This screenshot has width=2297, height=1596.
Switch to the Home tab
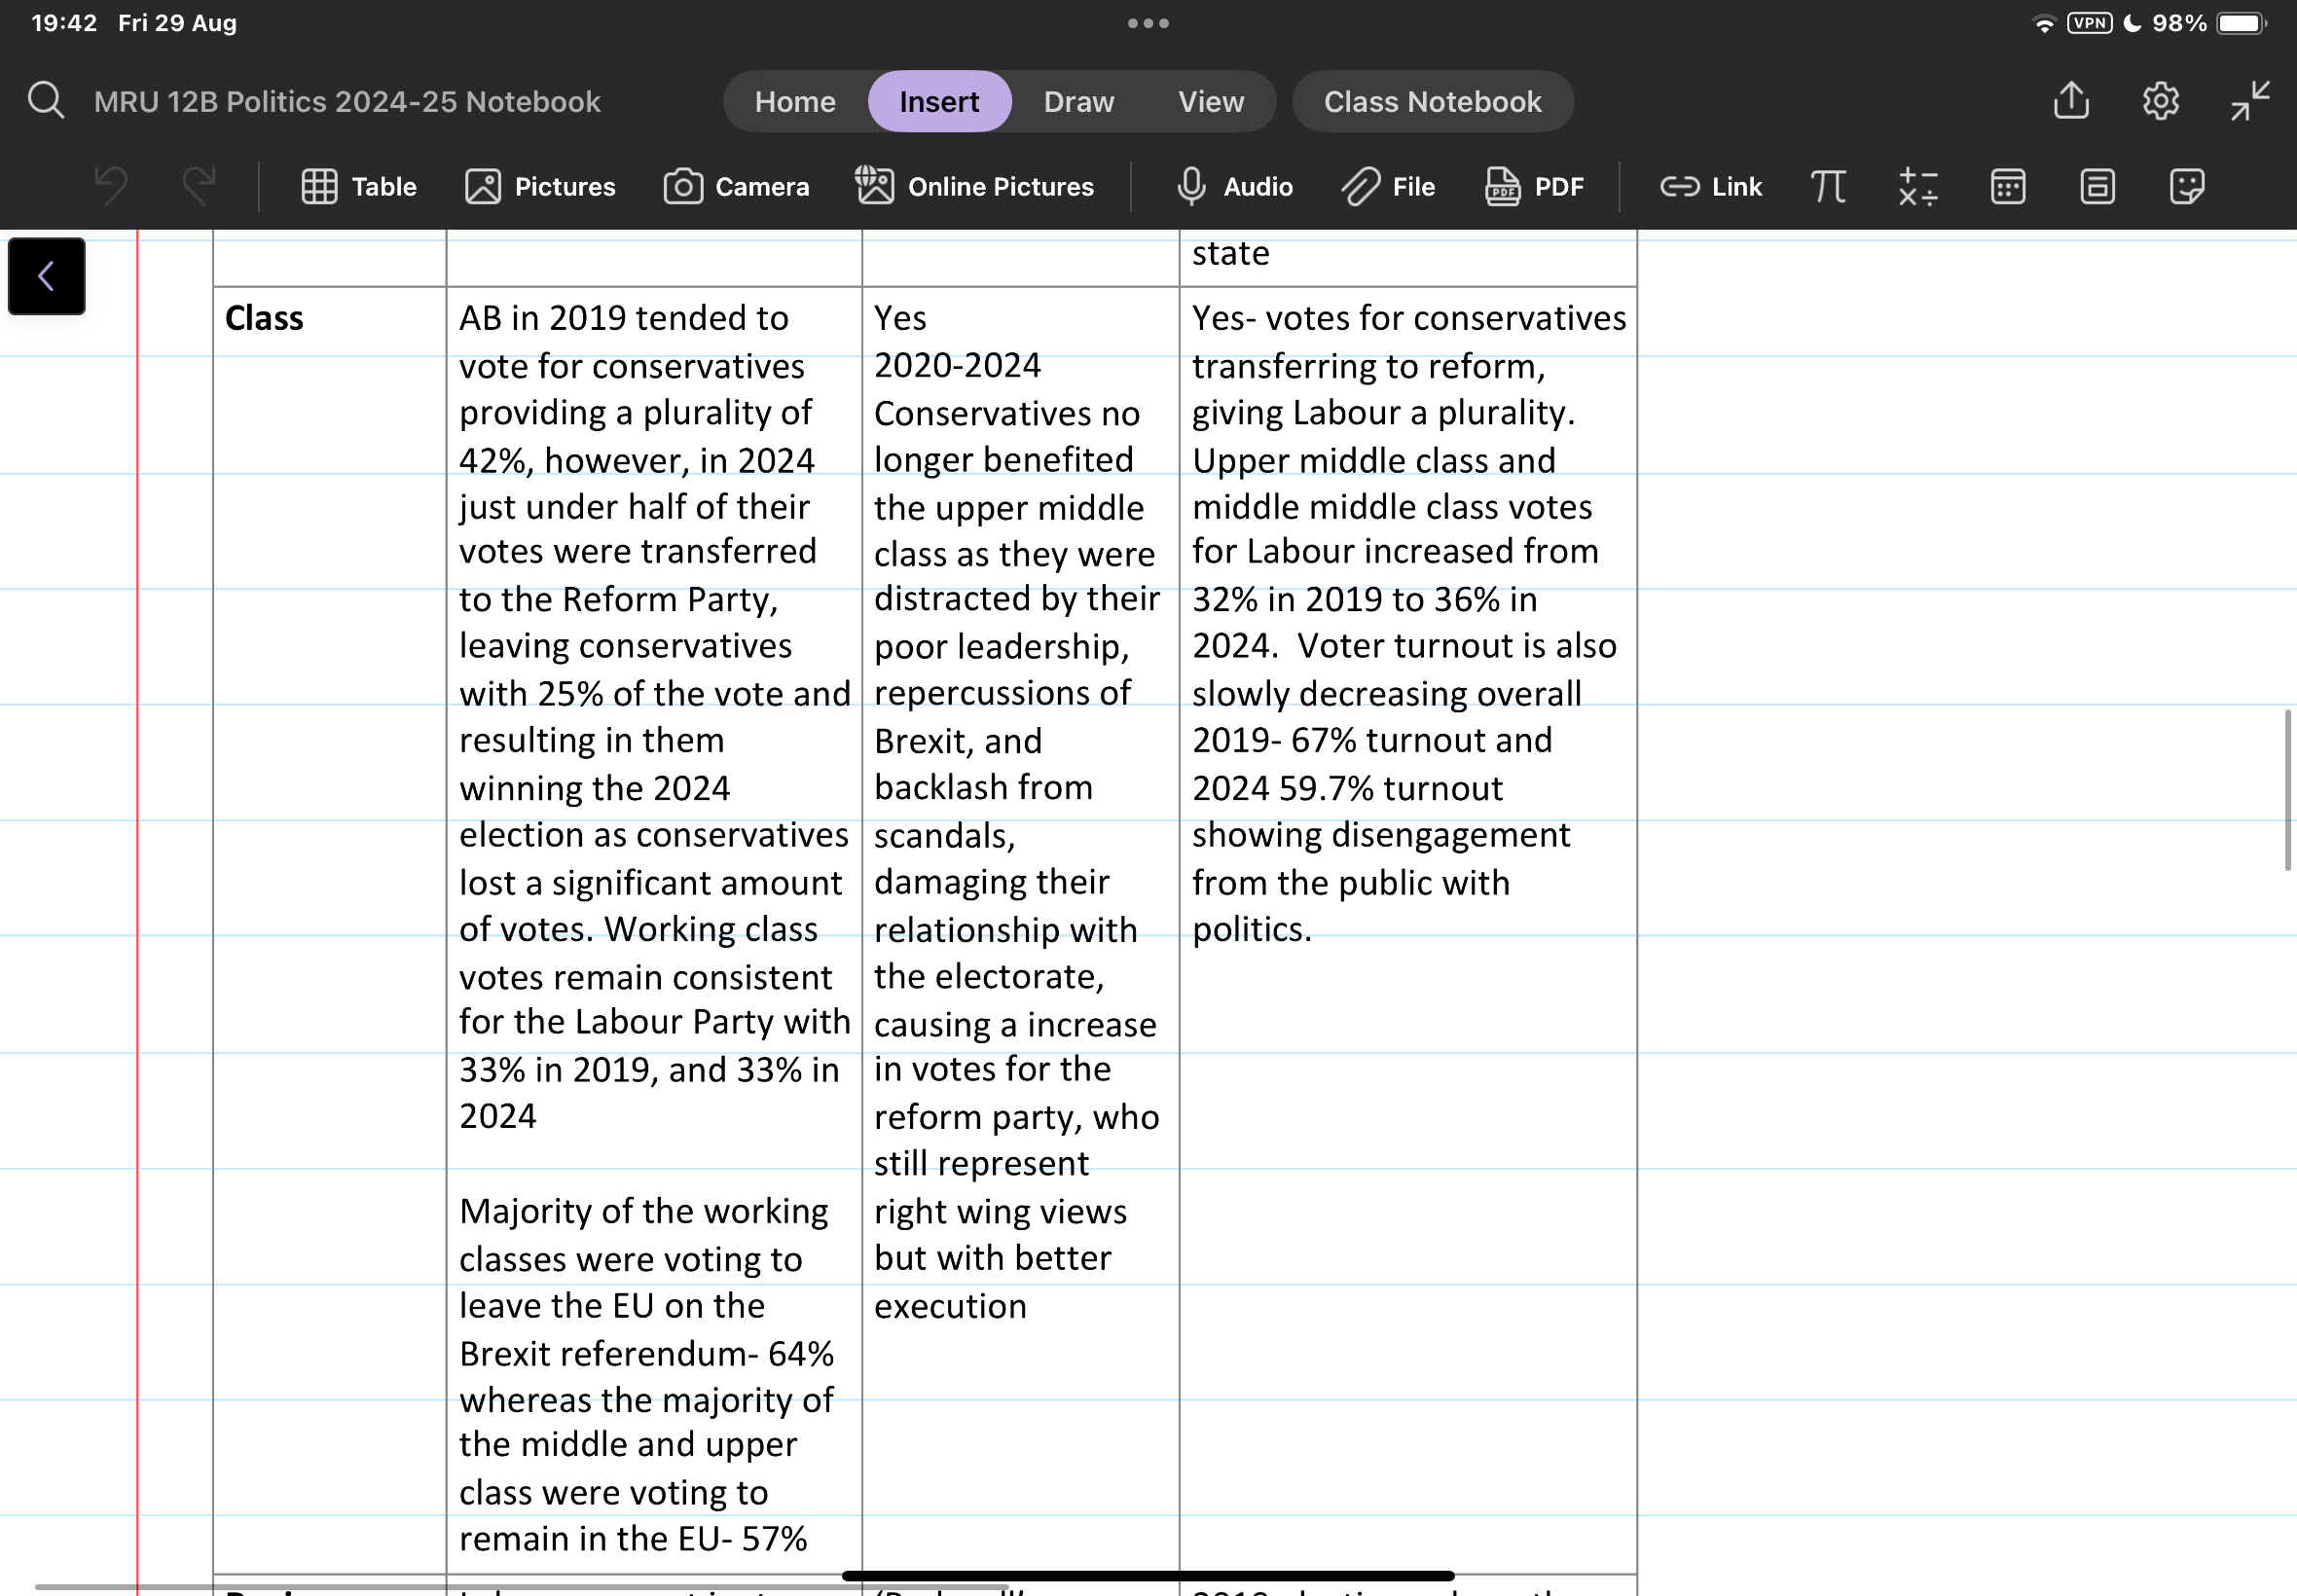click(795, 101)
